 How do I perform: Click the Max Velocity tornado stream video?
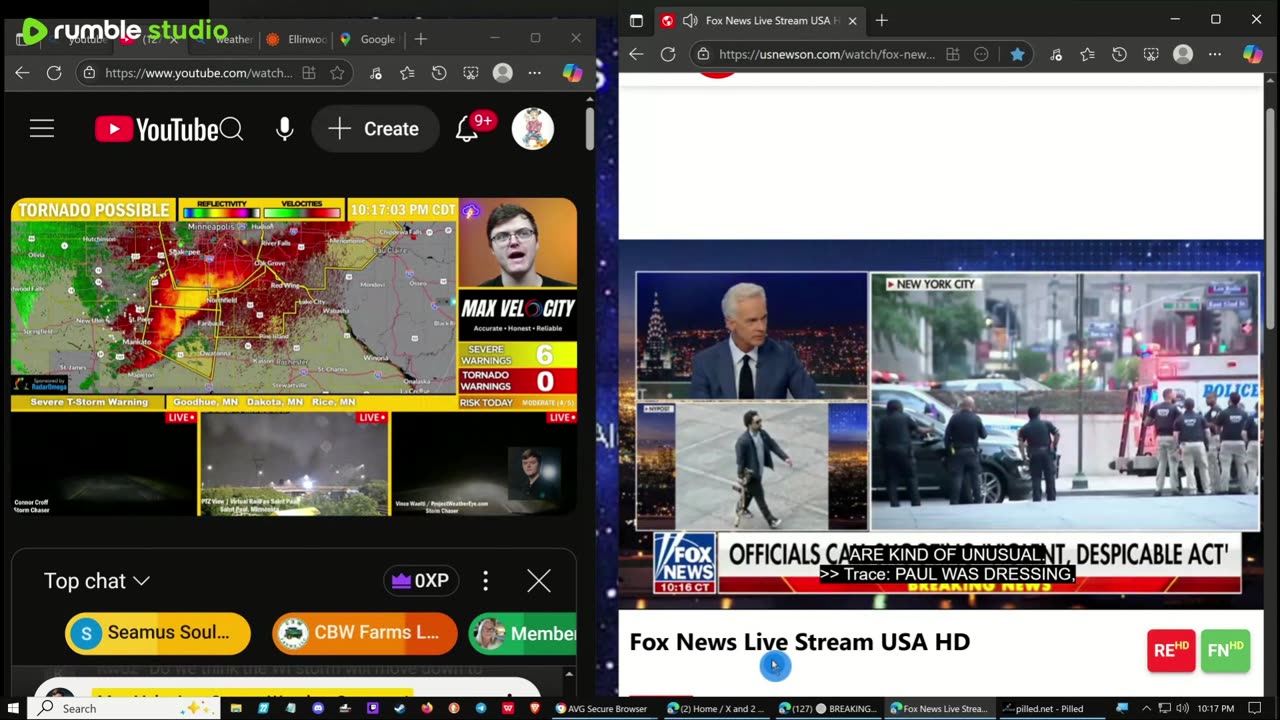(294, 356)
